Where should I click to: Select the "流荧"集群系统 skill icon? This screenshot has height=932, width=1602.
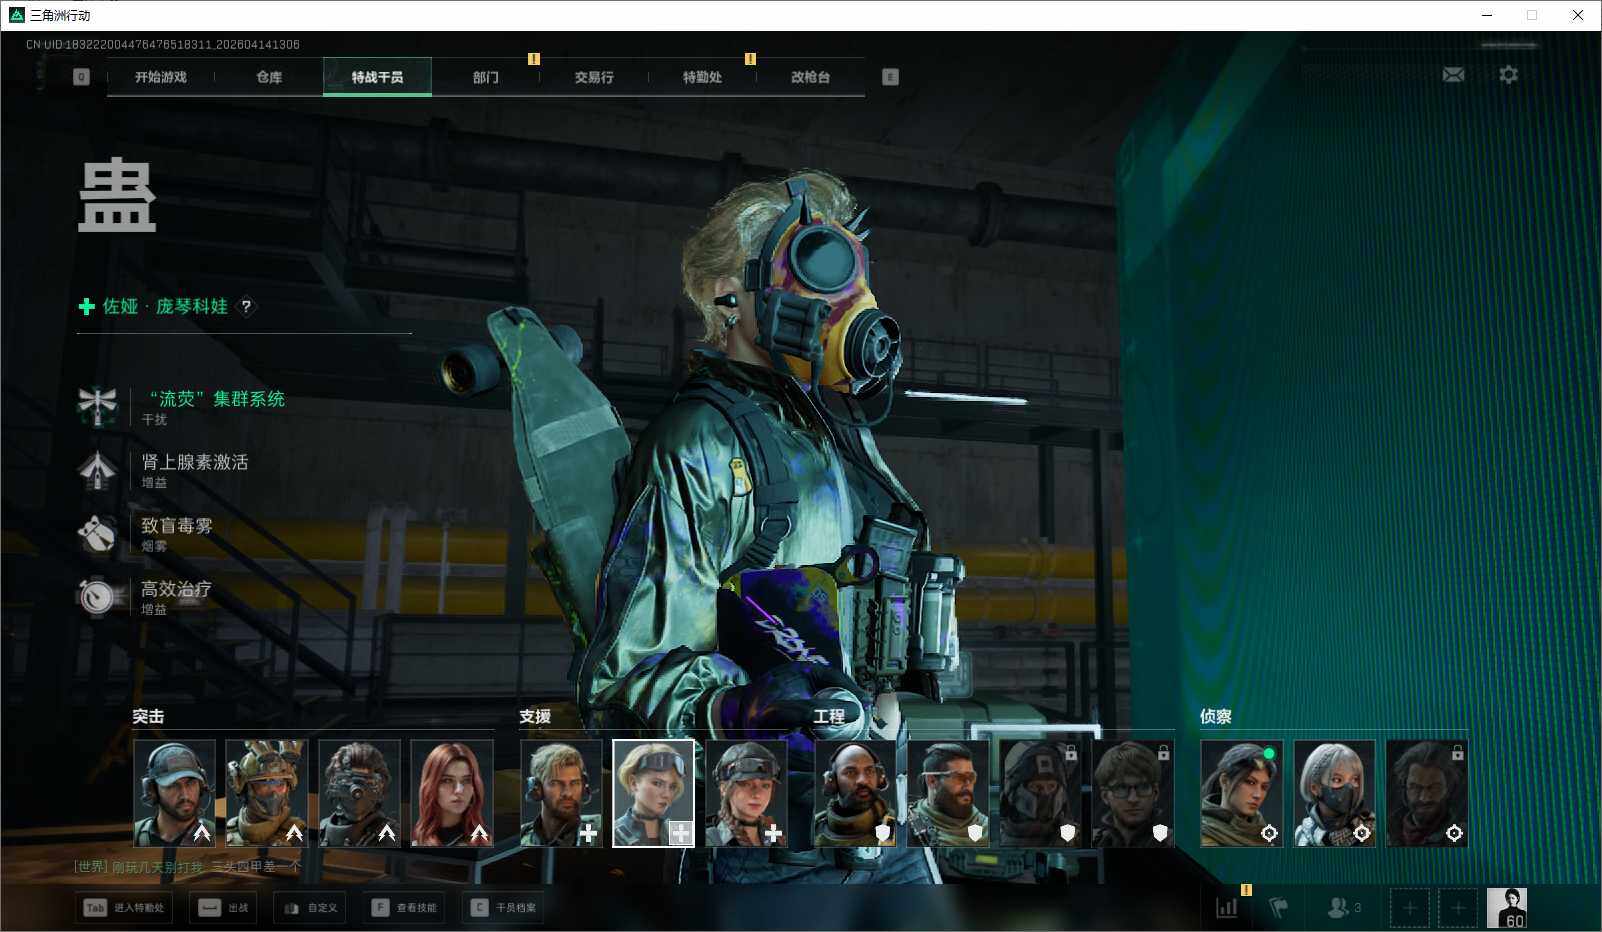tap(98, 406)
